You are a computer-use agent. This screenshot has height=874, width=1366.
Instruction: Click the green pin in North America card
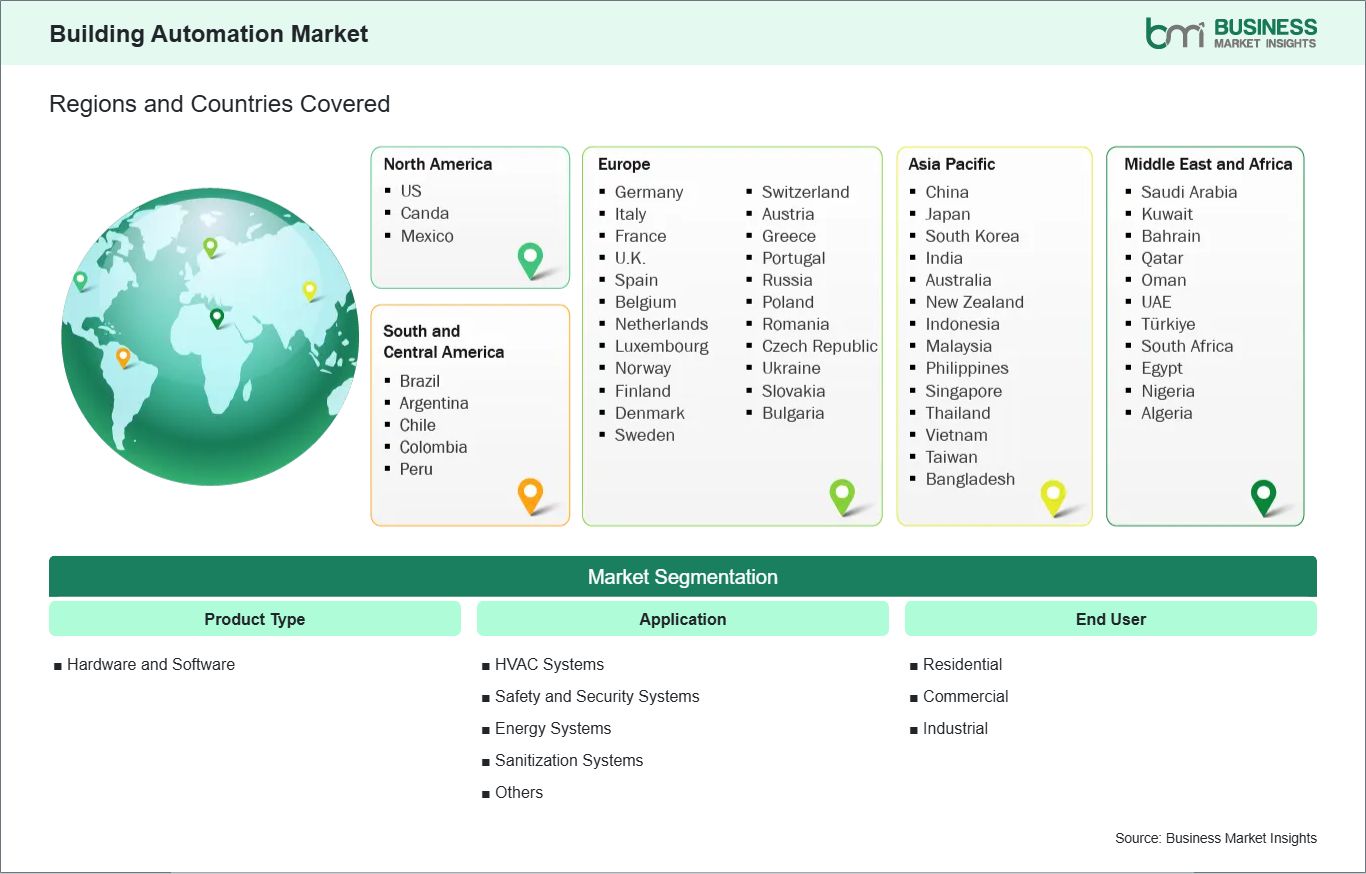click(528, 259)
